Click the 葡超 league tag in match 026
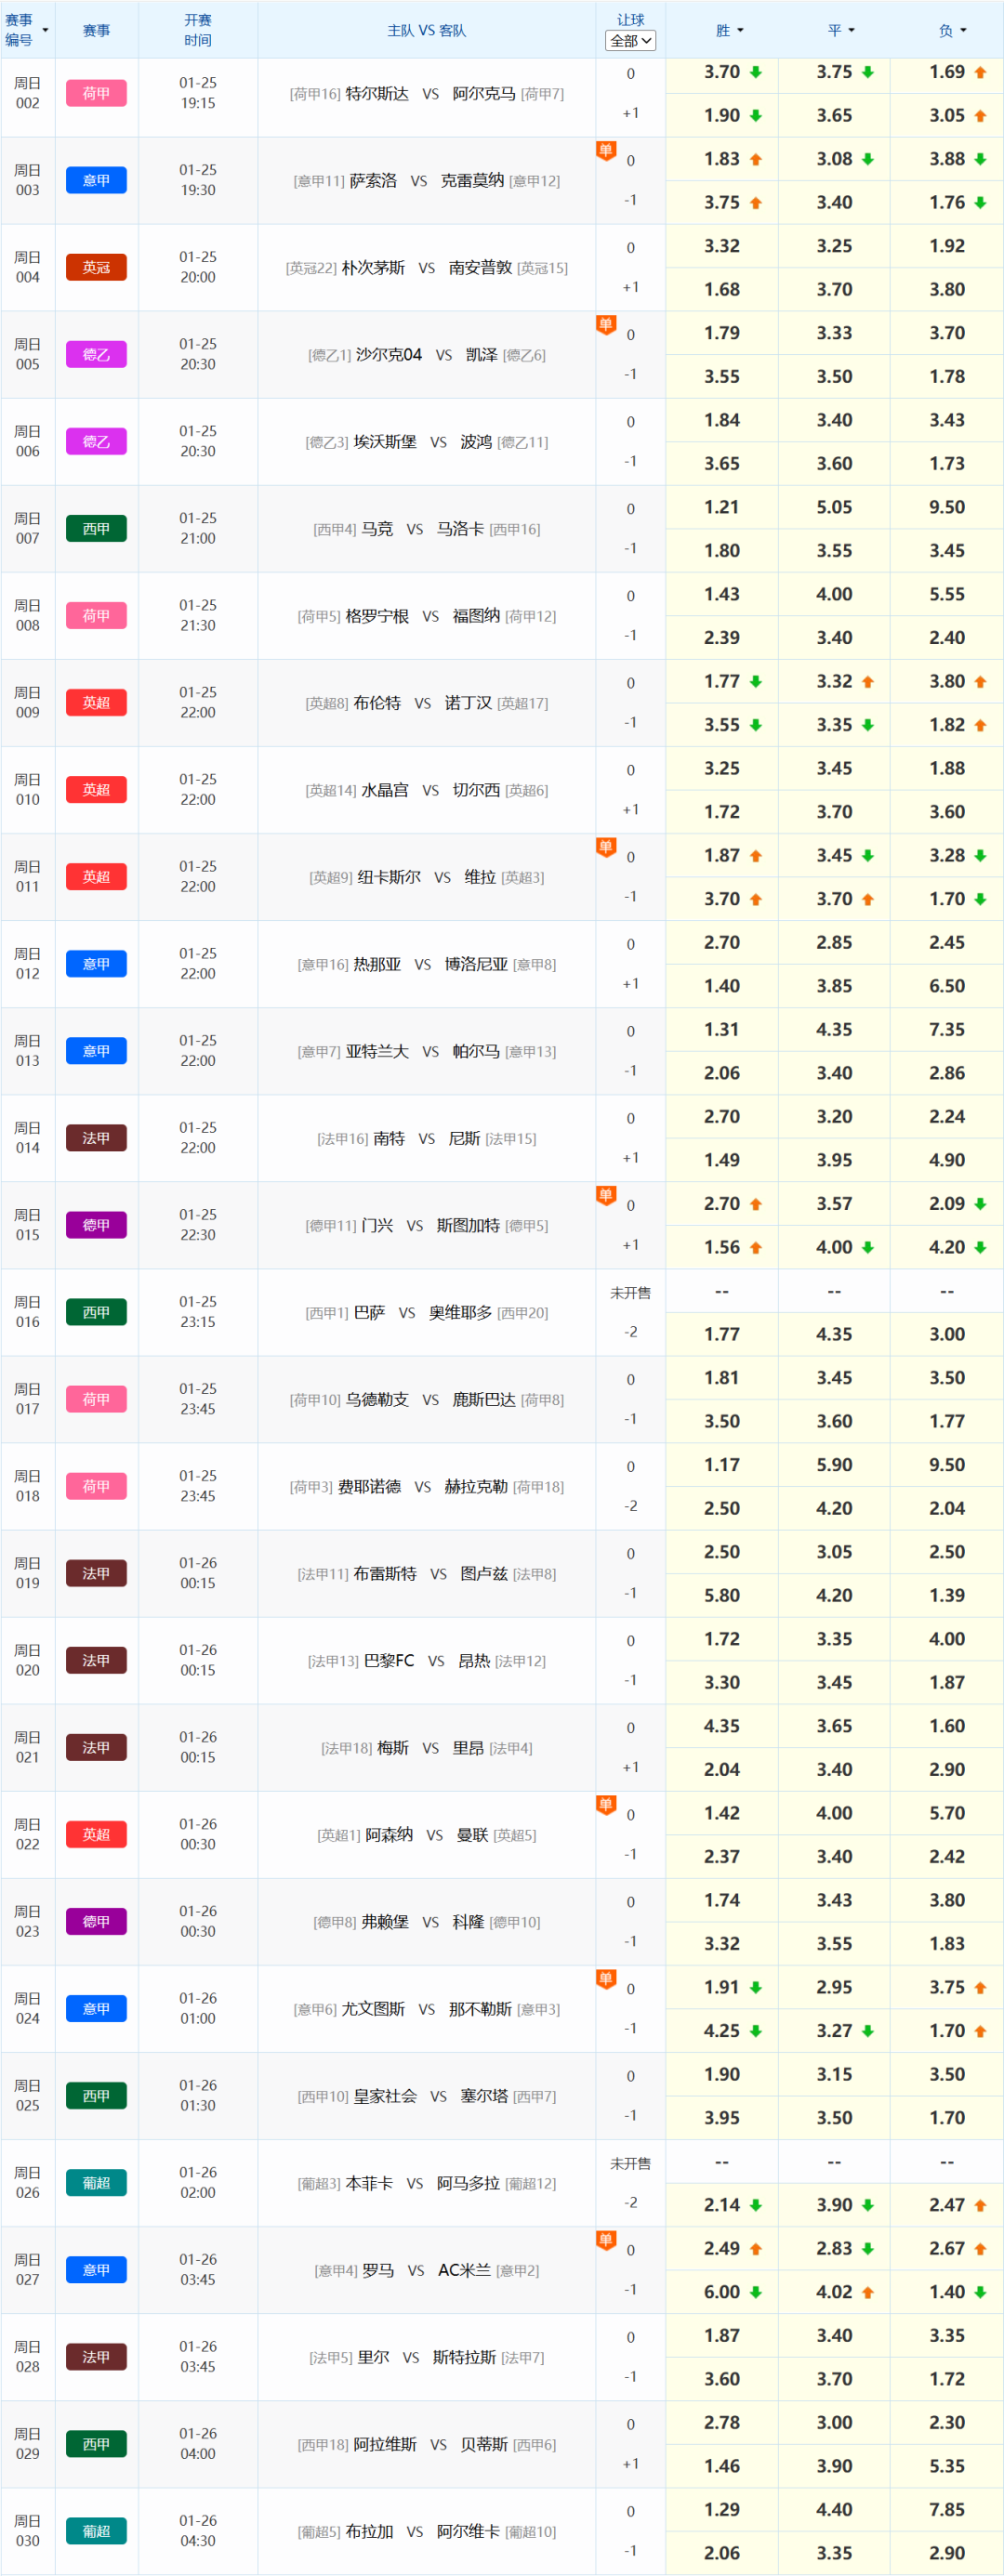Image resolution: width=1004 pixels, height=2576 pixels. [96, 2183]
